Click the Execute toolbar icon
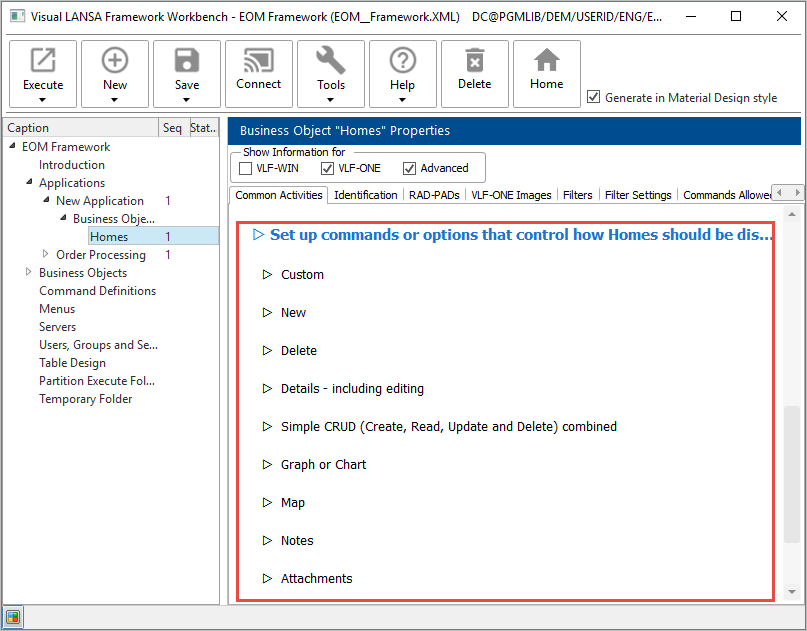The image size is (807, 631). 43,62
